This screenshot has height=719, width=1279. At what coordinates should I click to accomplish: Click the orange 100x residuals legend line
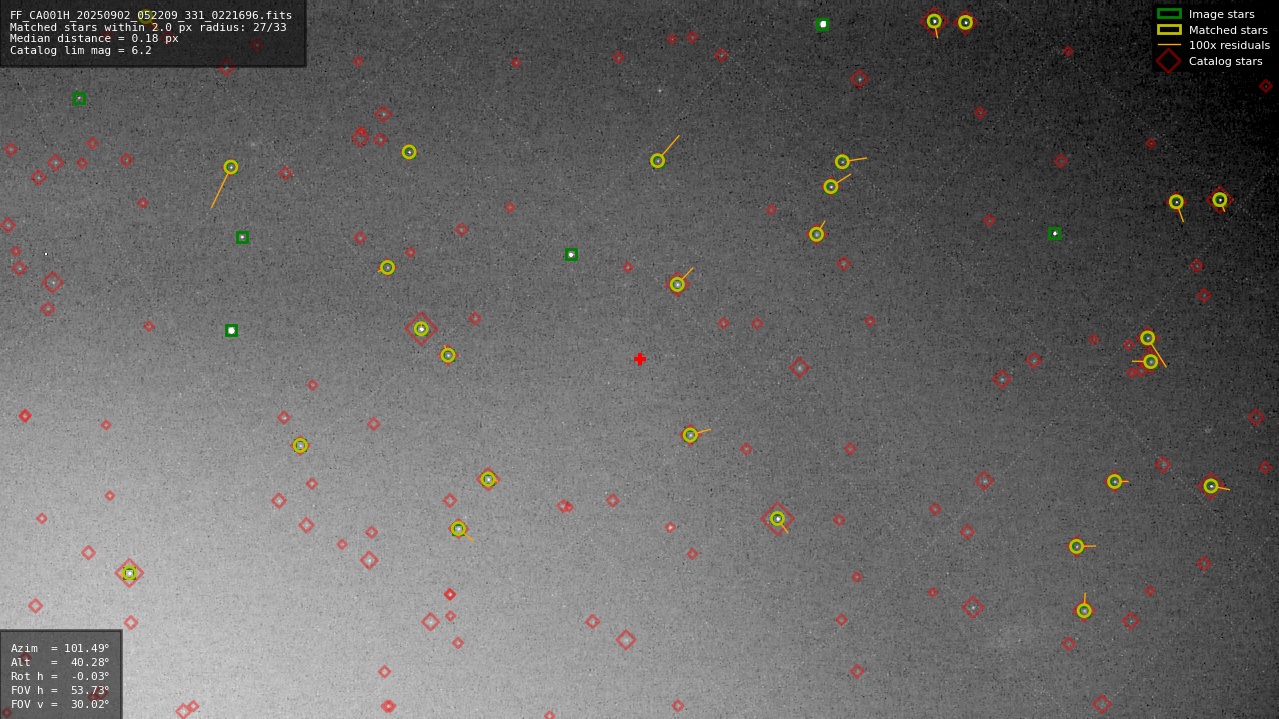[1169, 45]
